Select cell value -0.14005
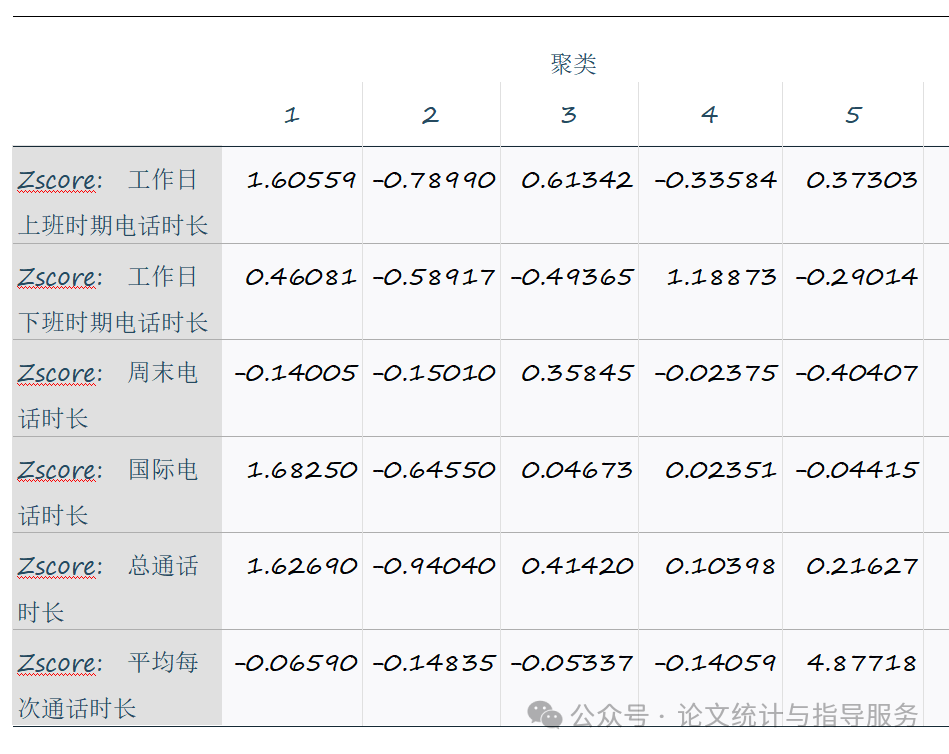This screenshot has width=949, height=754. 295,373
